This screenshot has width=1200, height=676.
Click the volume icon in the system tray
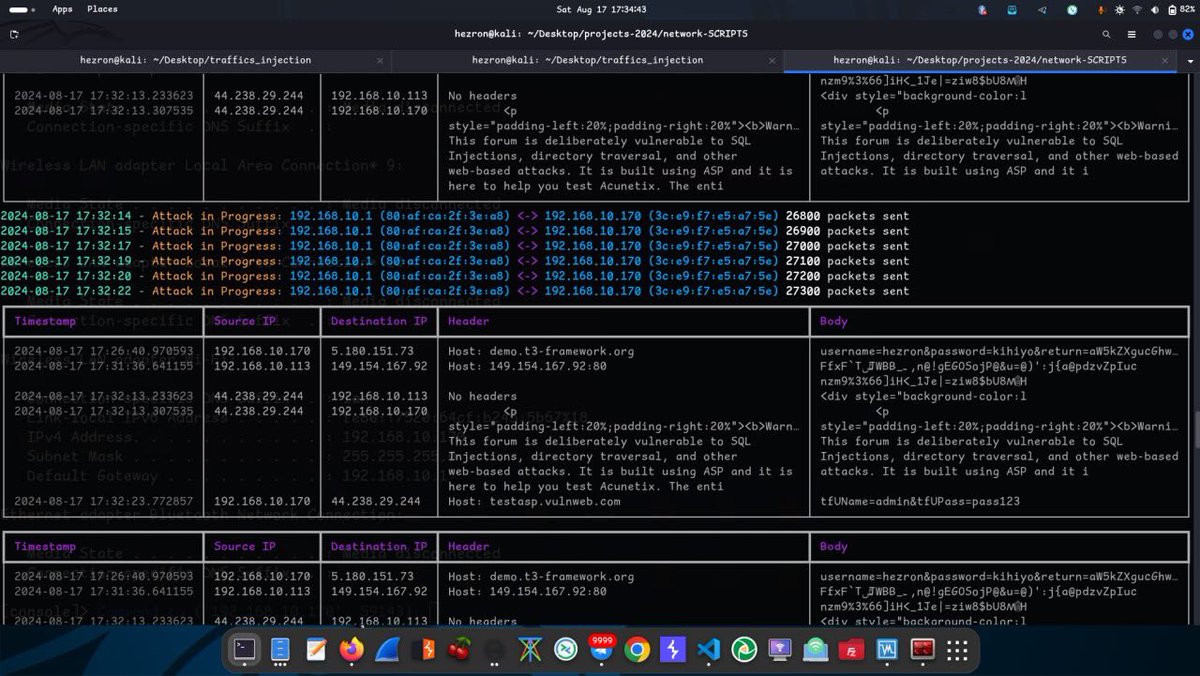[1155, 10]
